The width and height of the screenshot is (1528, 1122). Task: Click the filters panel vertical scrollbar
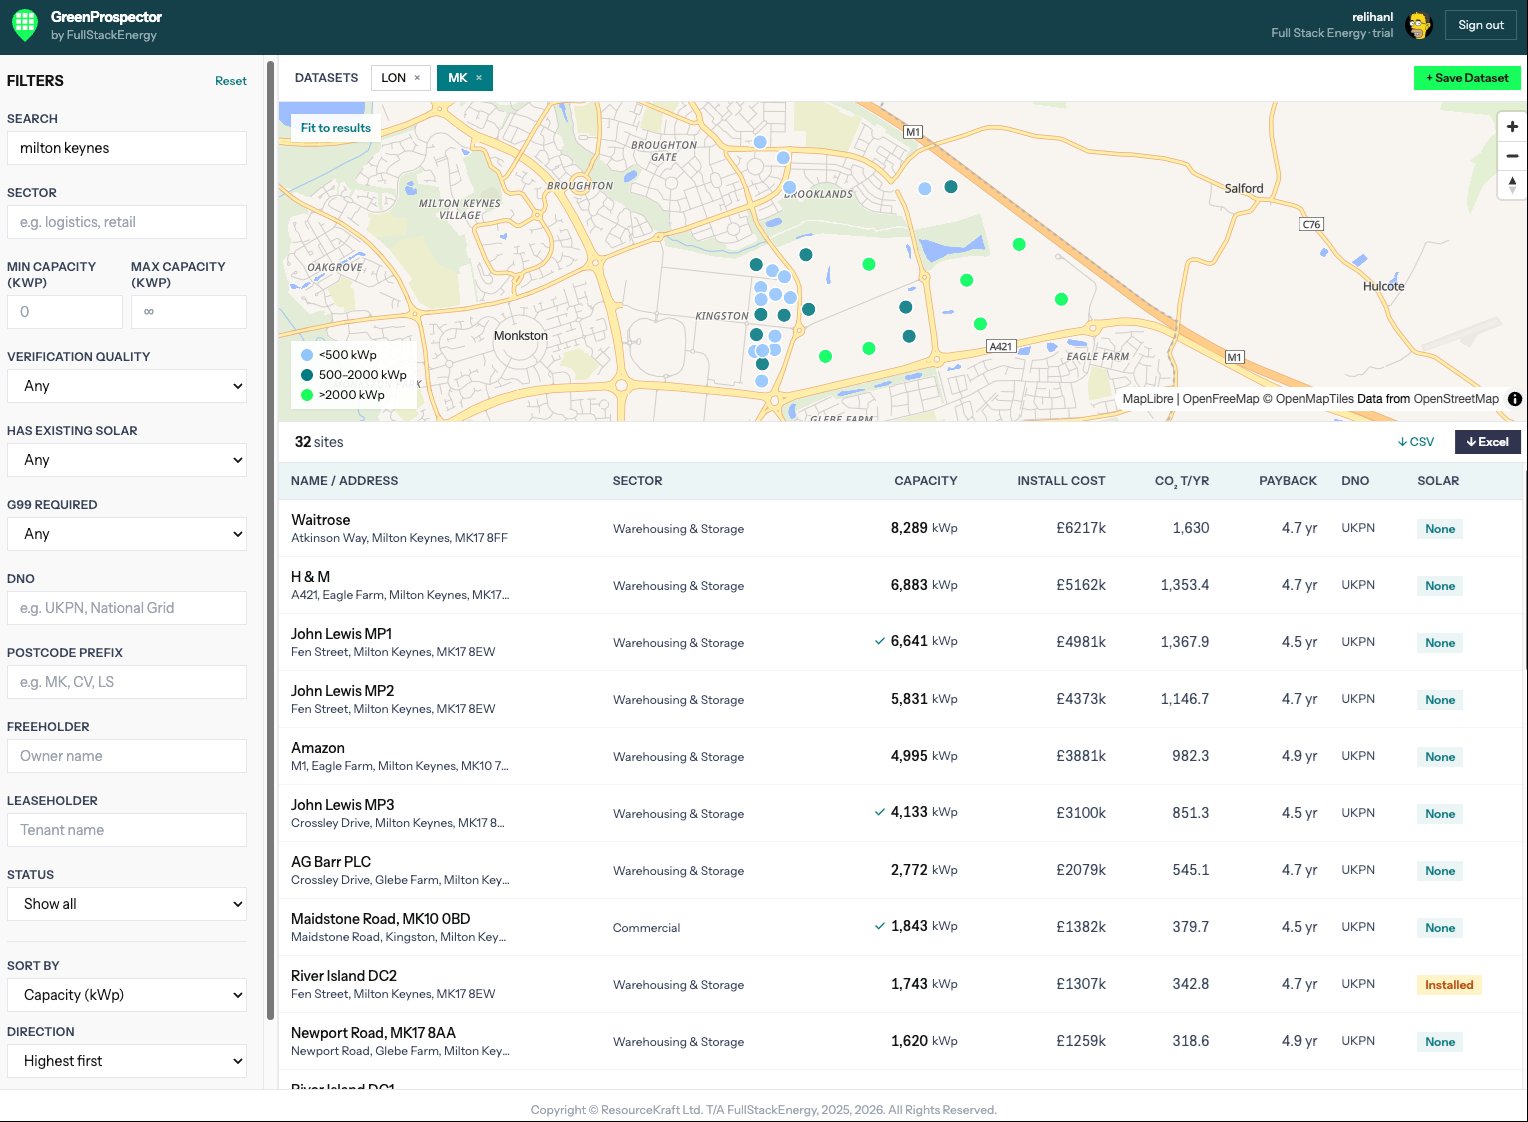click(270, 540)
